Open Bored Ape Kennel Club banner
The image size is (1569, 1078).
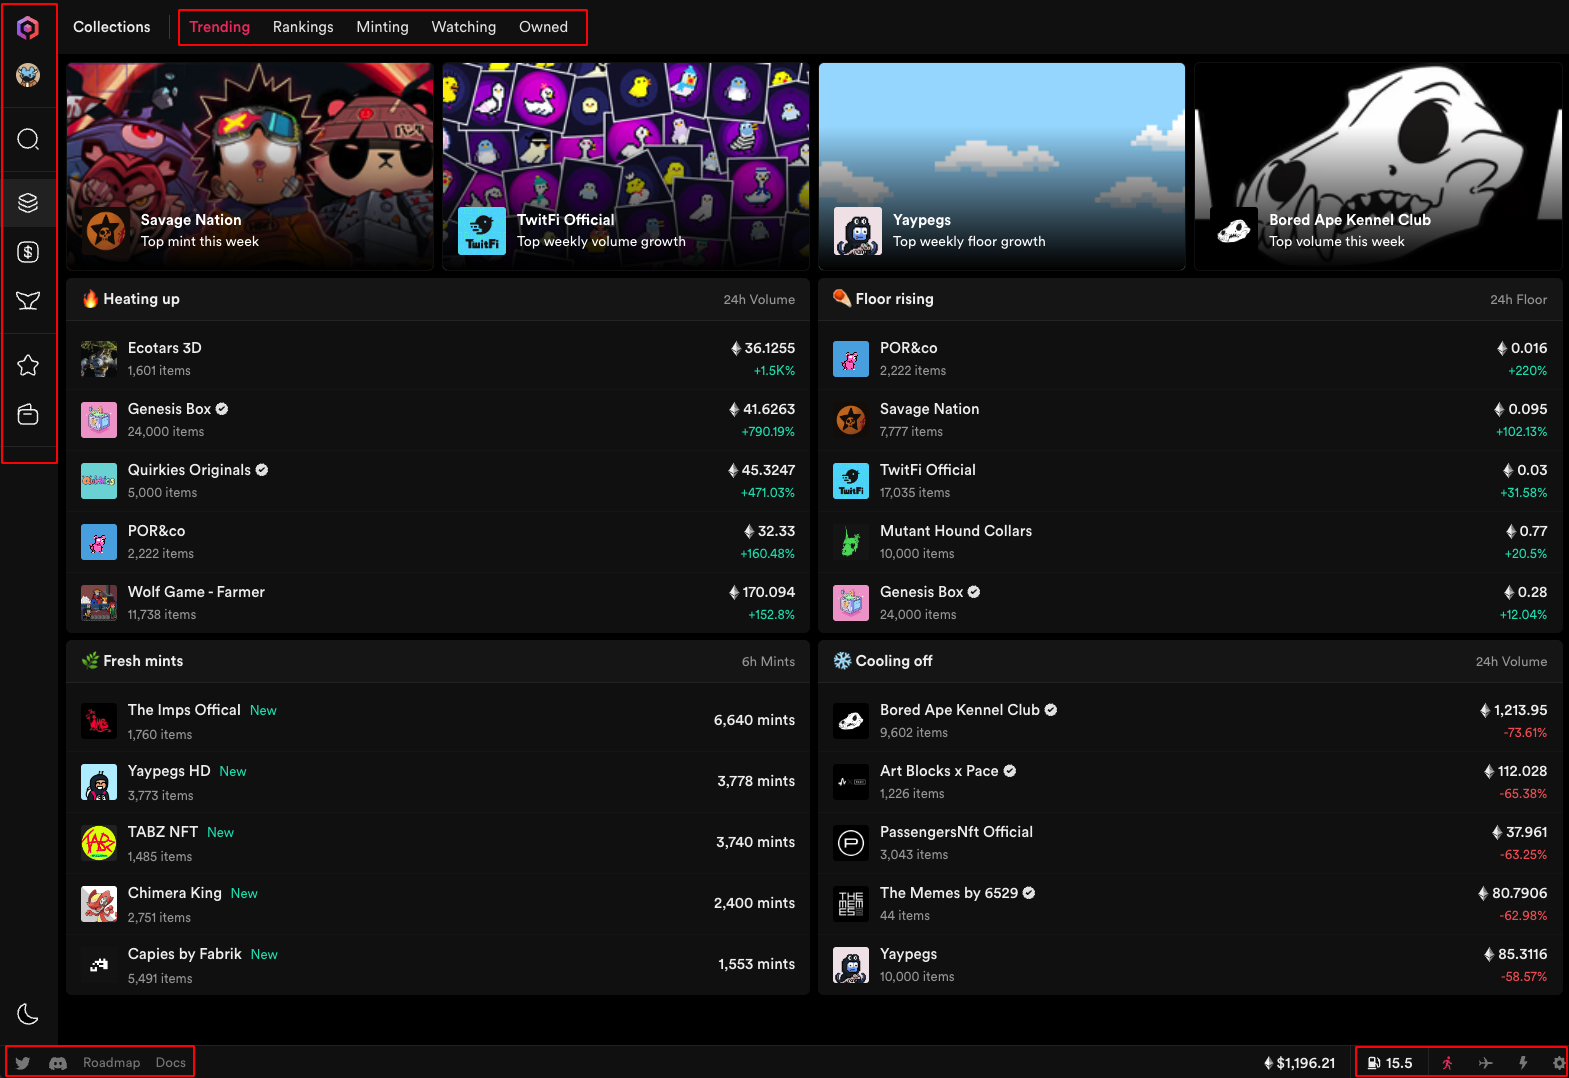pyautogui.click(x=1378, y=166)
